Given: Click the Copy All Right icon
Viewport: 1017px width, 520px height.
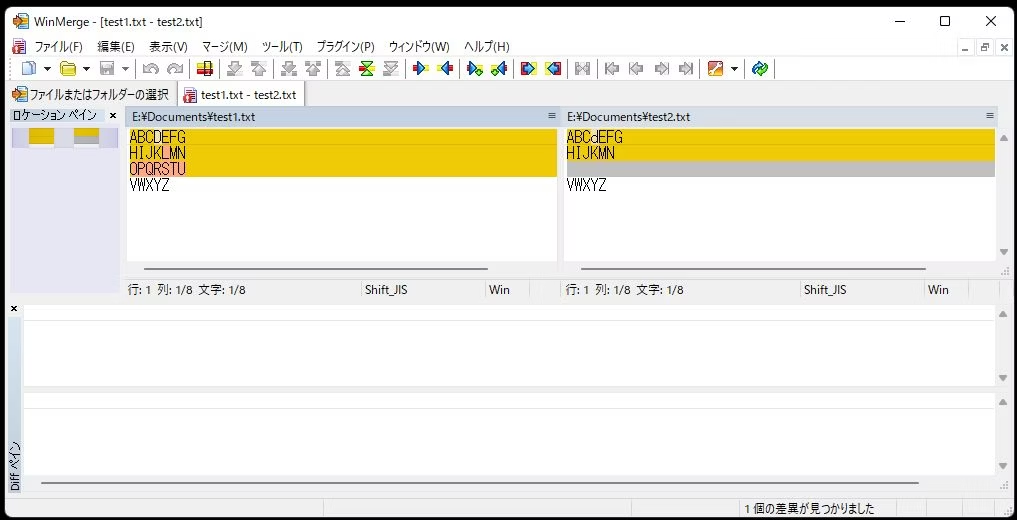Looking at the screenshot, I should coord(529,68).
